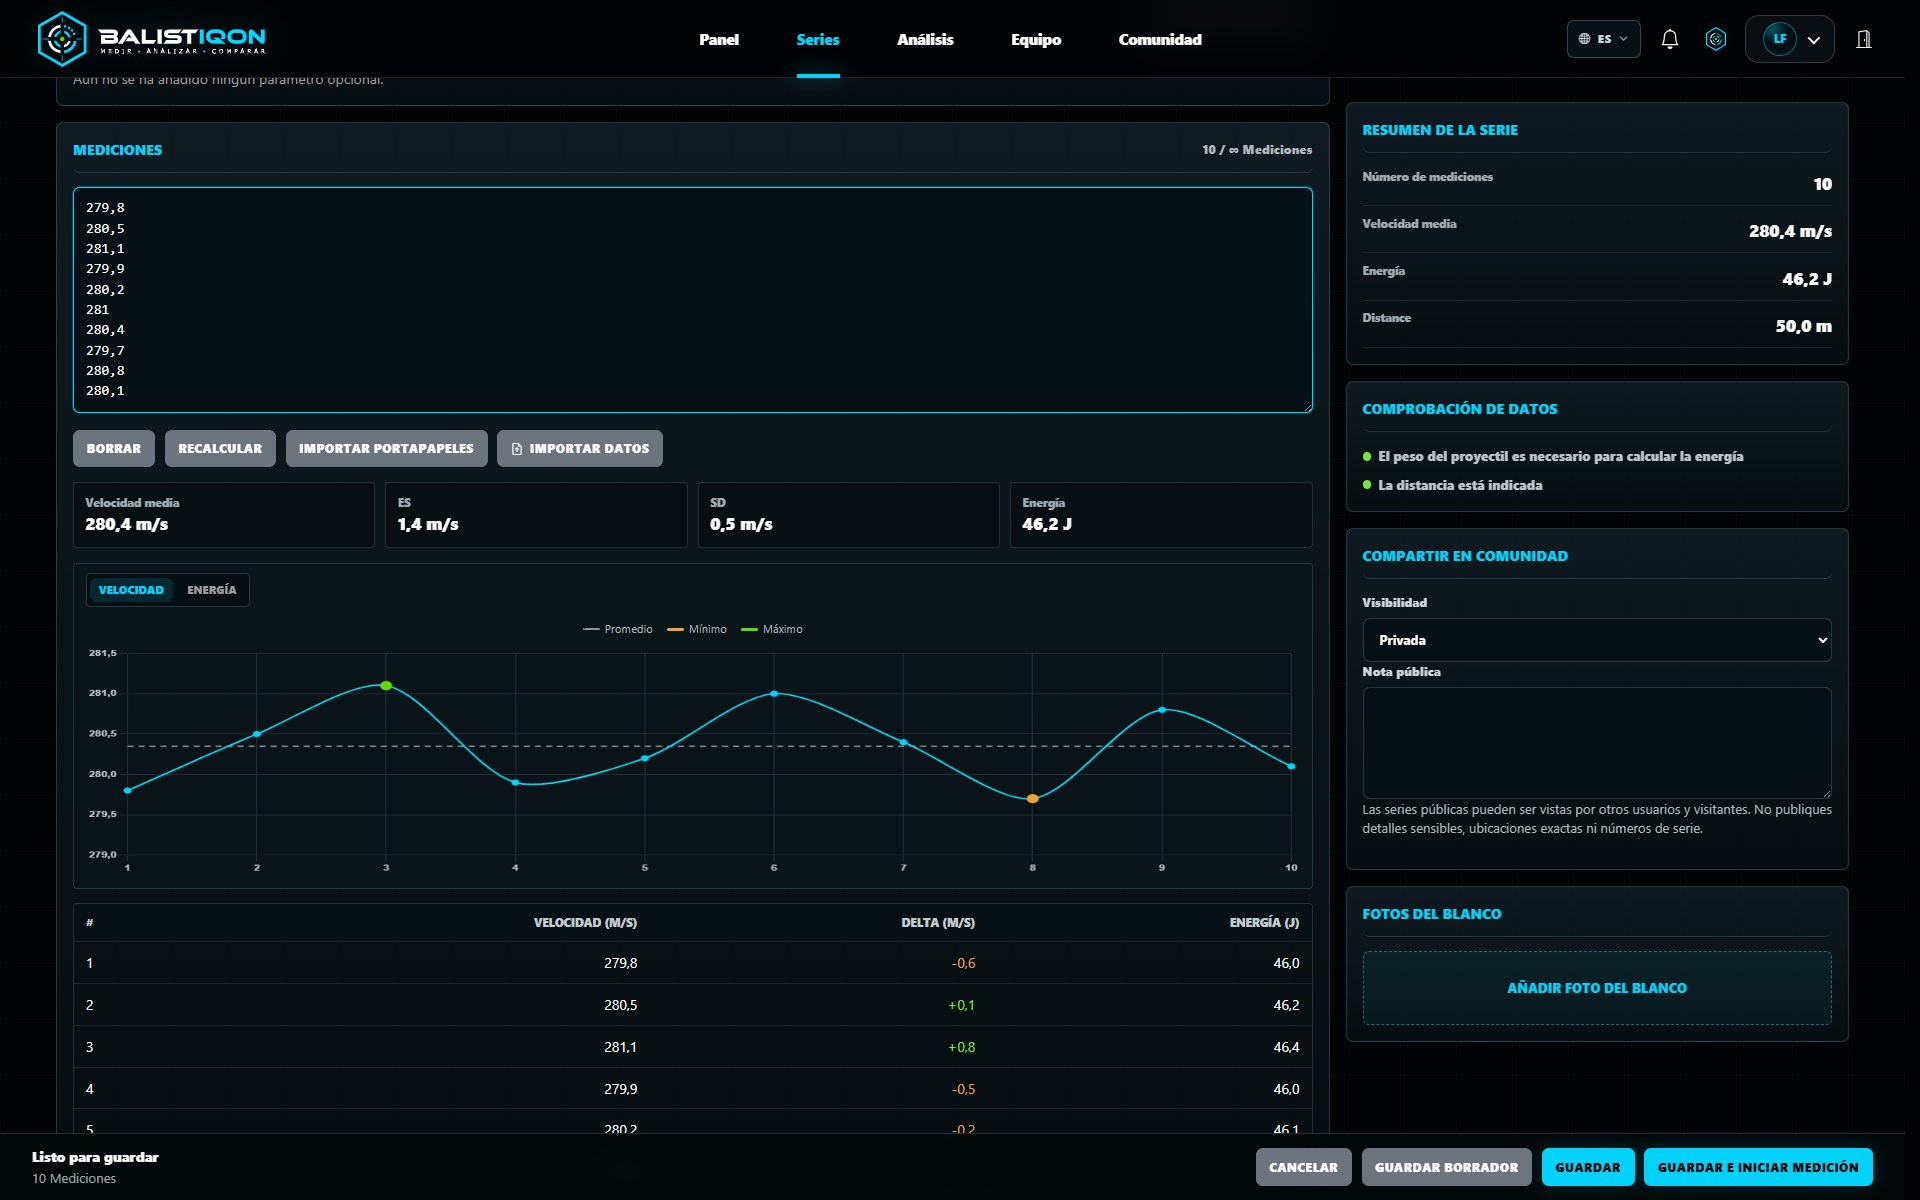This screenshot has width=1920, height=1200.
Task: Expand the ES language selector
Action: click(1603, 39)
